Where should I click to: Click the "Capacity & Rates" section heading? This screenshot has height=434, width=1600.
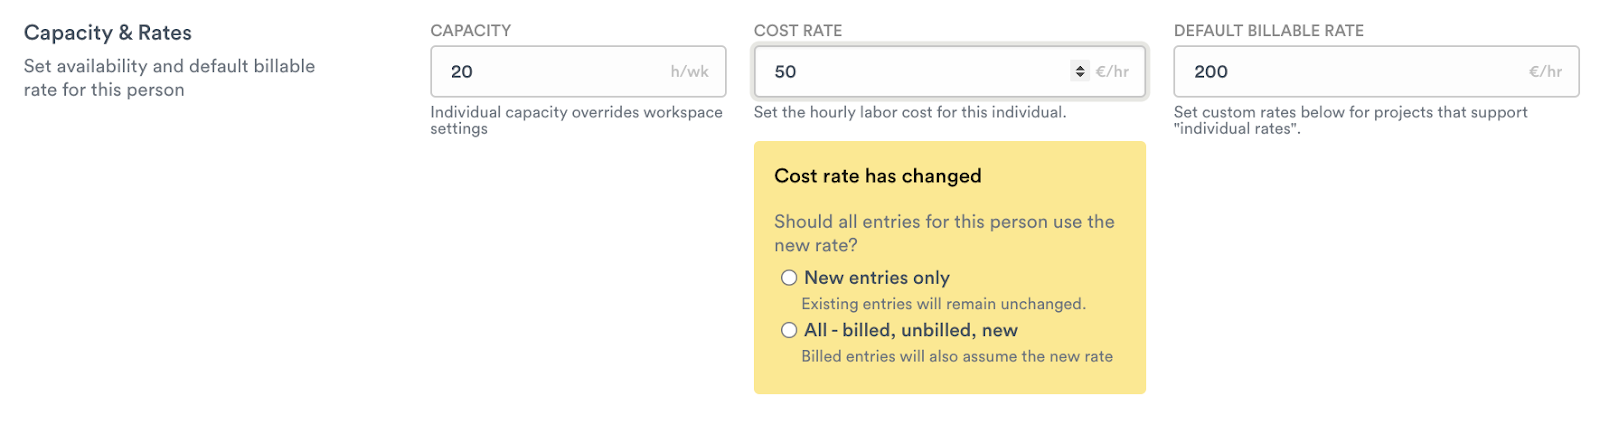coord(108,33)
